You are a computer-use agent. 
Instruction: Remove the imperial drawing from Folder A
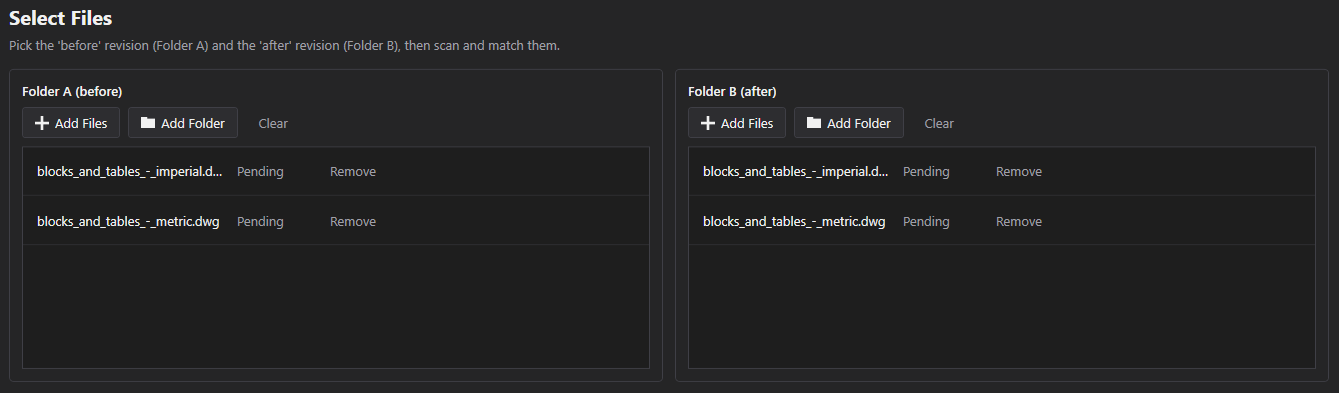point(353,172)
